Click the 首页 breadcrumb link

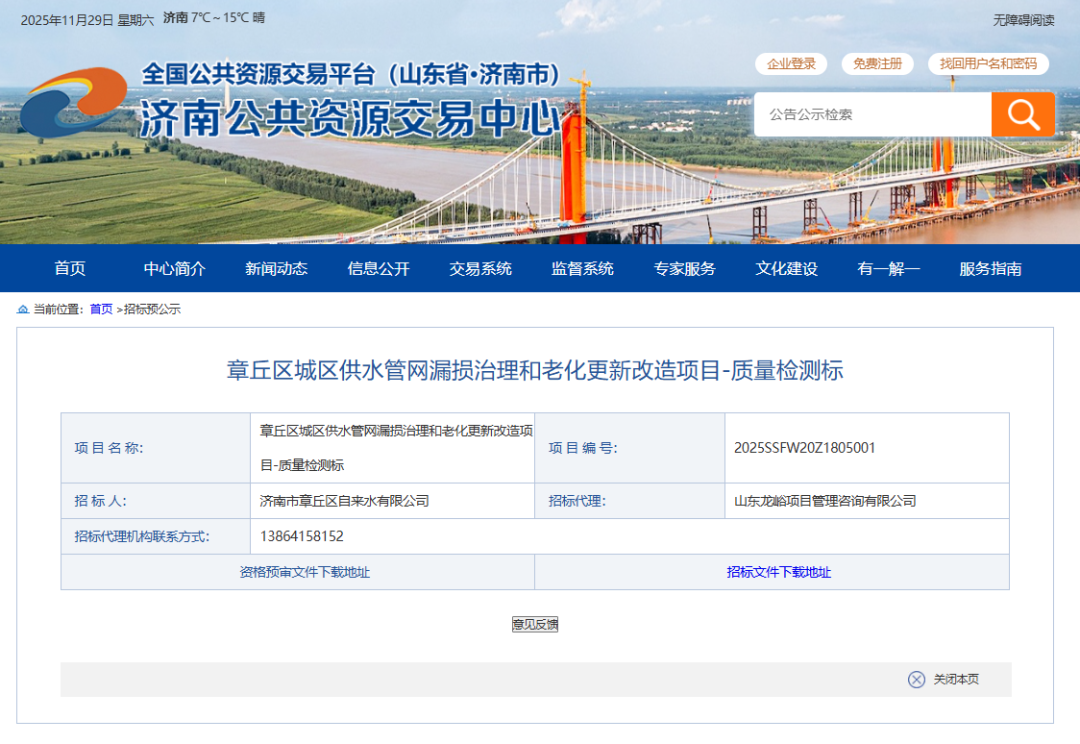click(x=101, y=310)
